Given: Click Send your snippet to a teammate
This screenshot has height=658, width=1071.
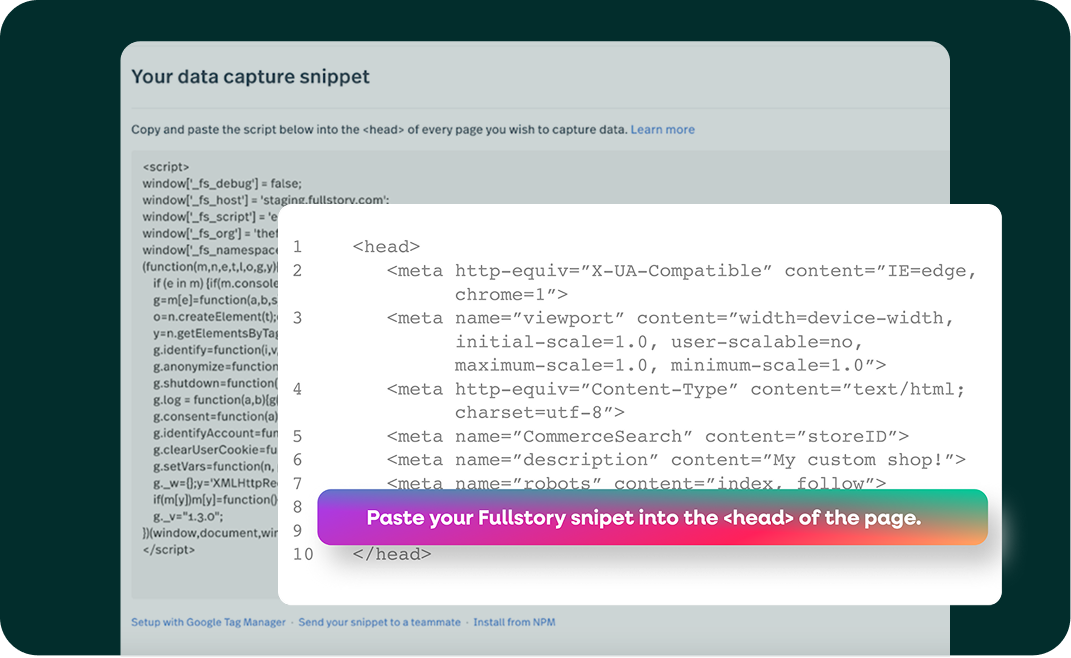Looking at the screenshot, I should tap(379, 622).
